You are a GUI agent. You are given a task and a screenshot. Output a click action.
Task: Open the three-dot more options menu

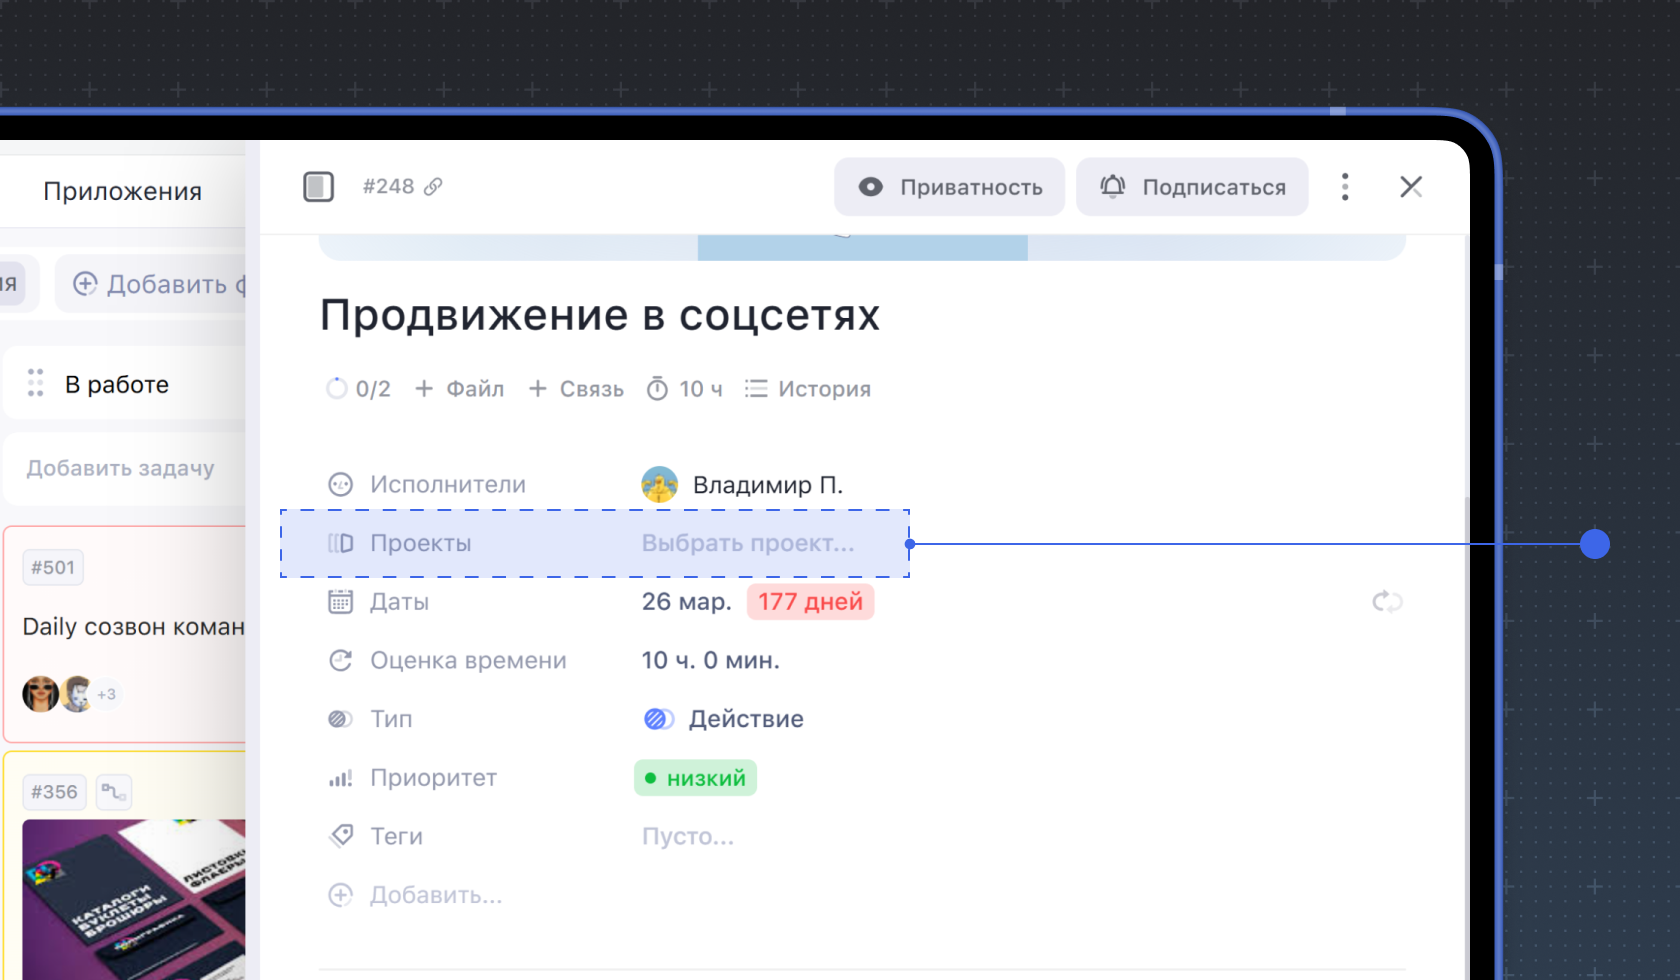(1345, 187)
